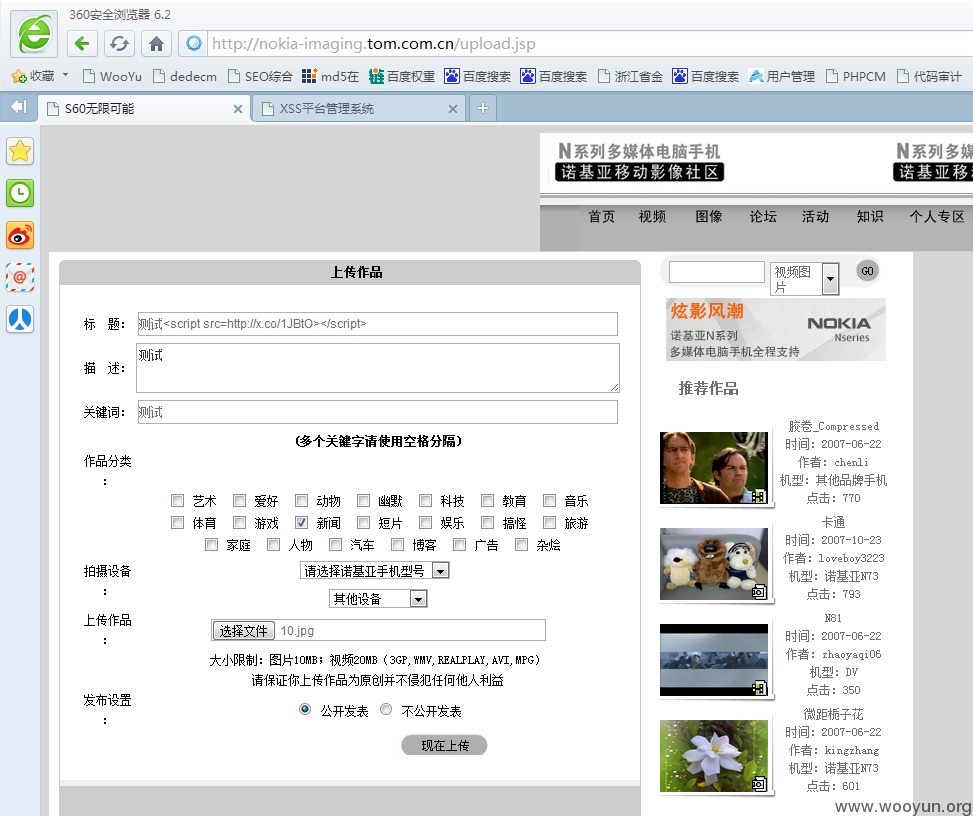Click the 现在上传 submit button
Image resolution: width=973 pixels, height=816 pixels.
pos(444,745)
